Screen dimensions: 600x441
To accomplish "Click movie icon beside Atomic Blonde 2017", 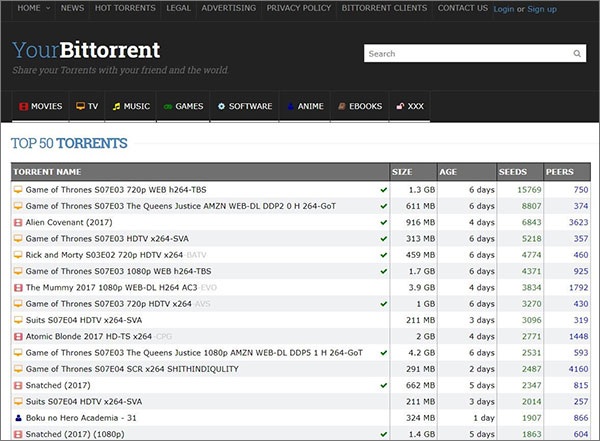I will (x=18, y=336).
